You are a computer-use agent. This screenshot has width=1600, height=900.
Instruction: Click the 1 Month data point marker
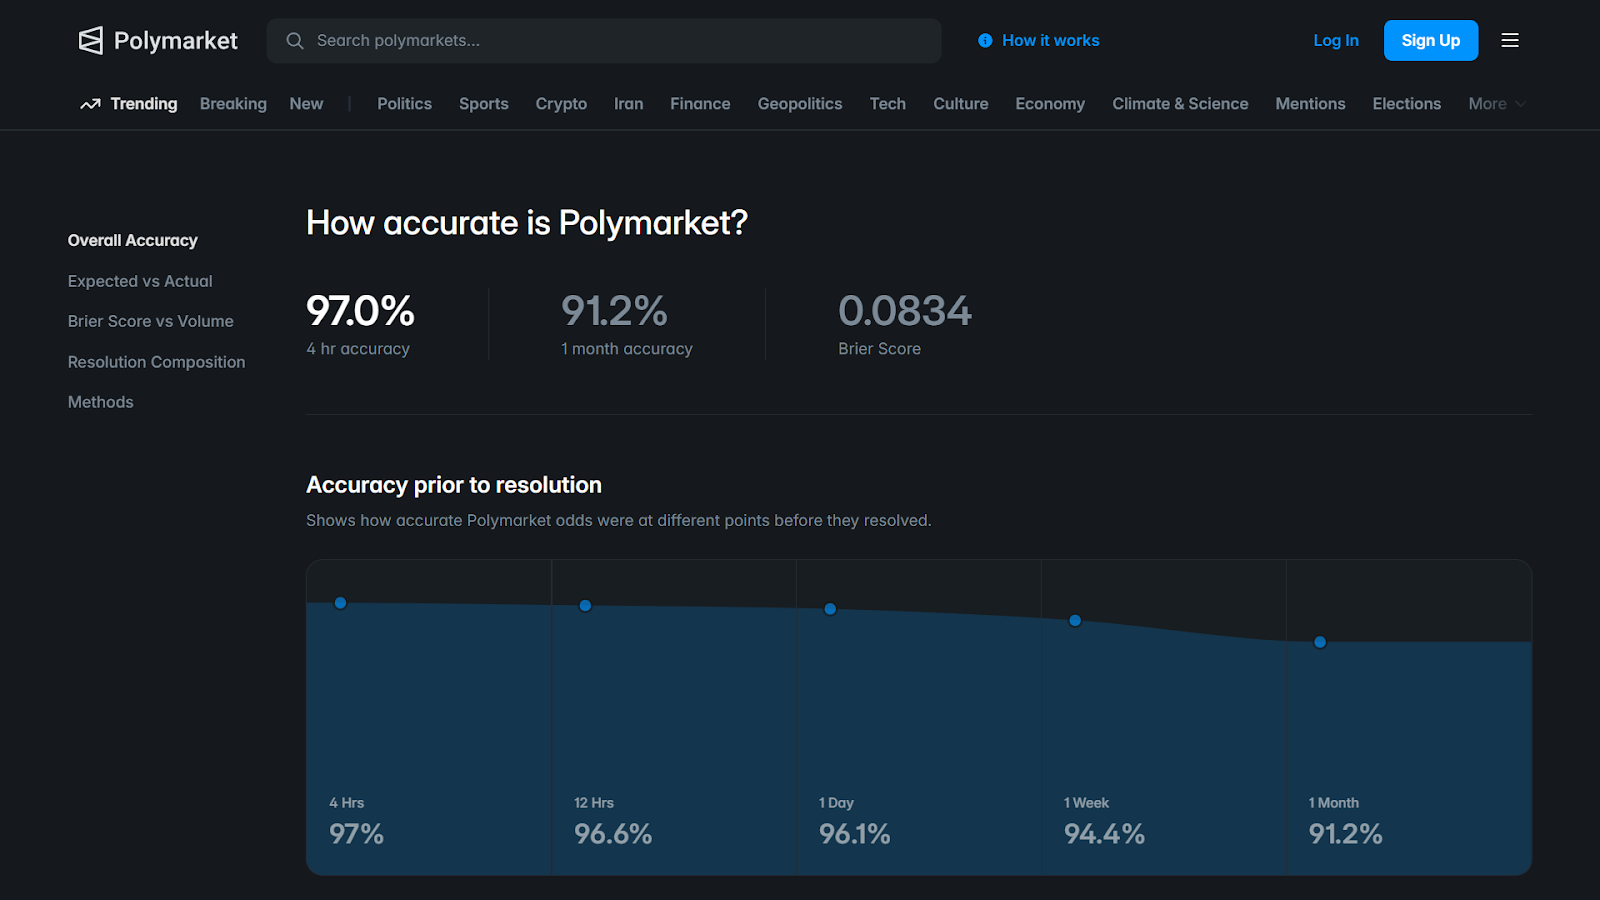(x=1319, y=642)
